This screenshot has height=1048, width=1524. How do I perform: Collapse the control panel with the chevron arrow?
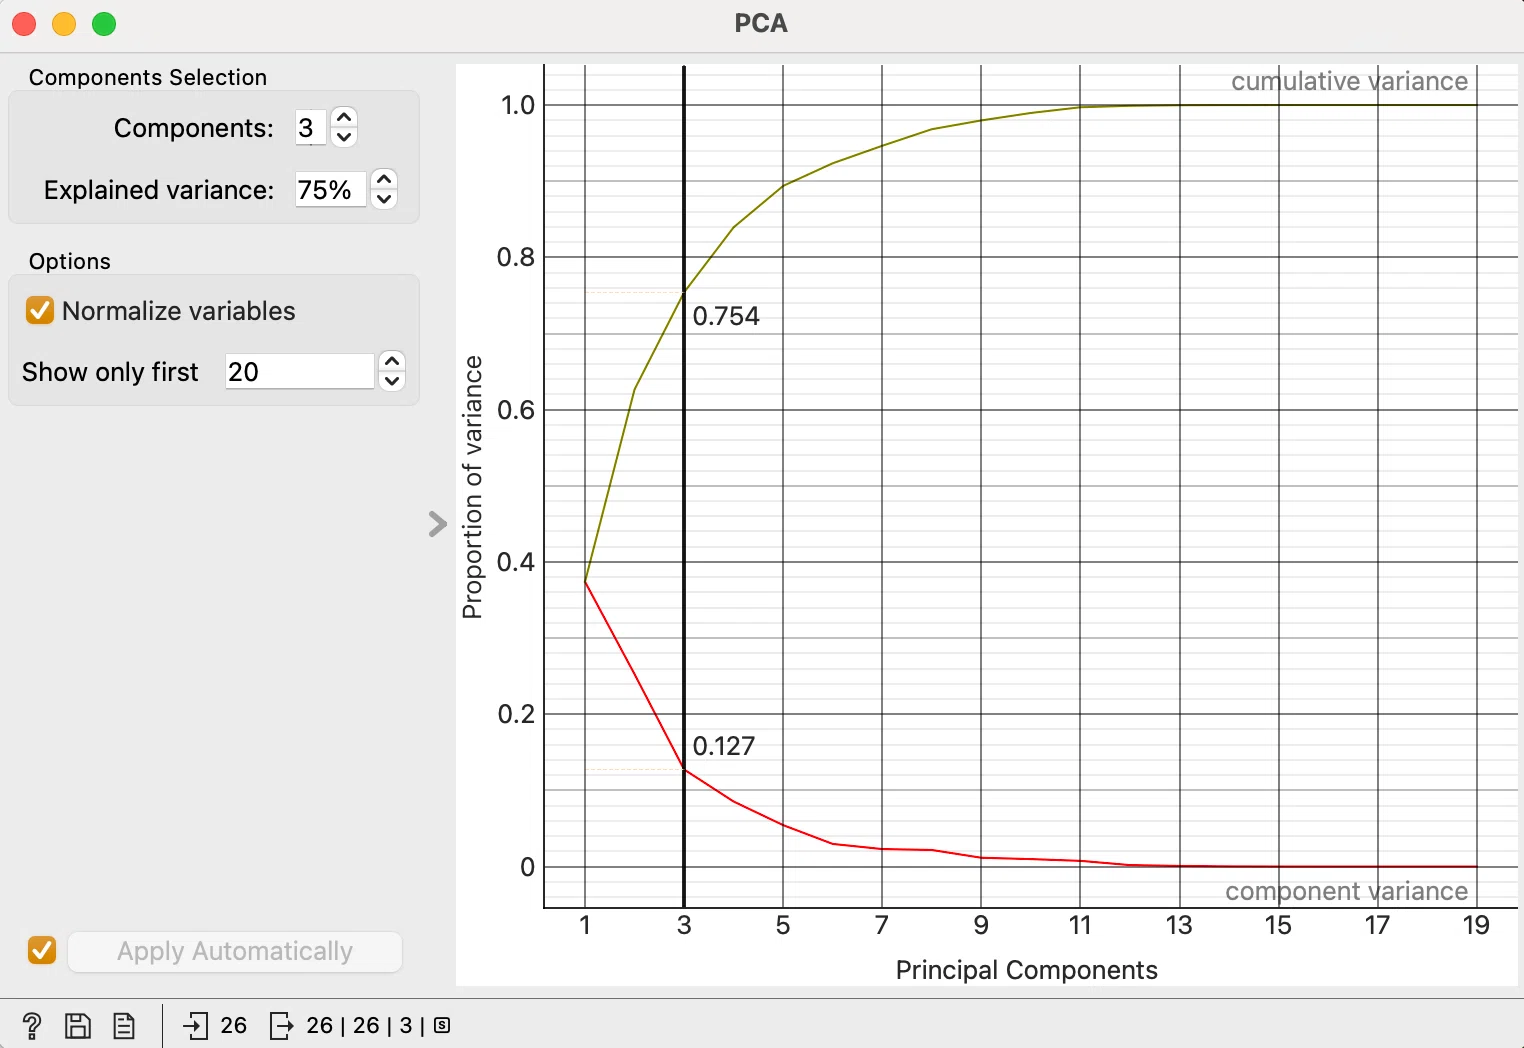tap(437, 524)
